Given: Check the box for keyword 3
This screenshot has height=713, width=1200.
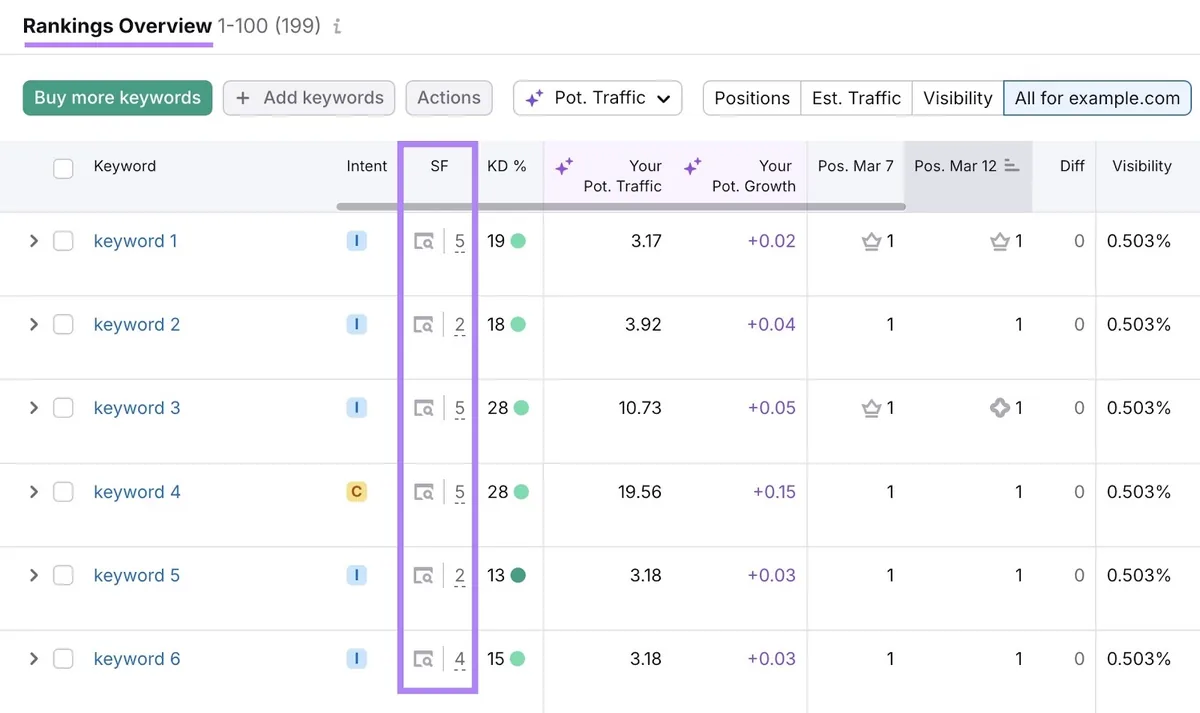Looking at the screenshot, I should tap(63, 408).
